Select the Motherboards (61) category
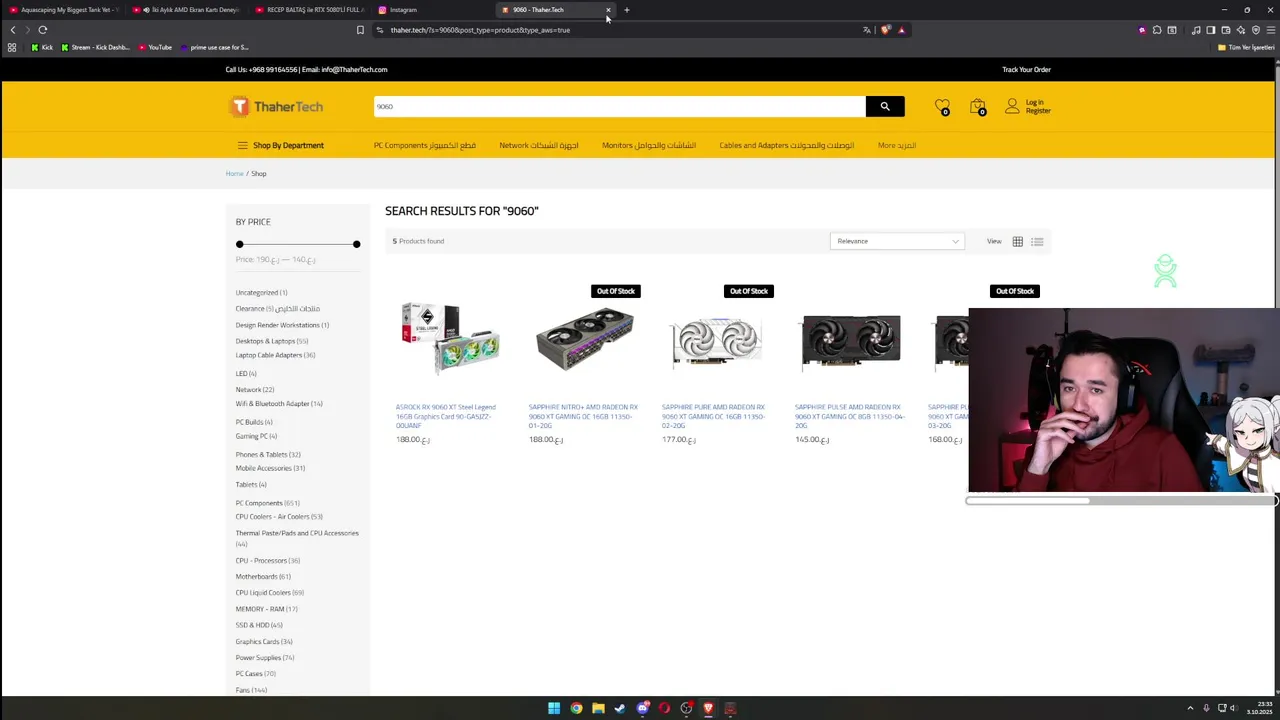The image size is (1280, 720). pos(263,576)
